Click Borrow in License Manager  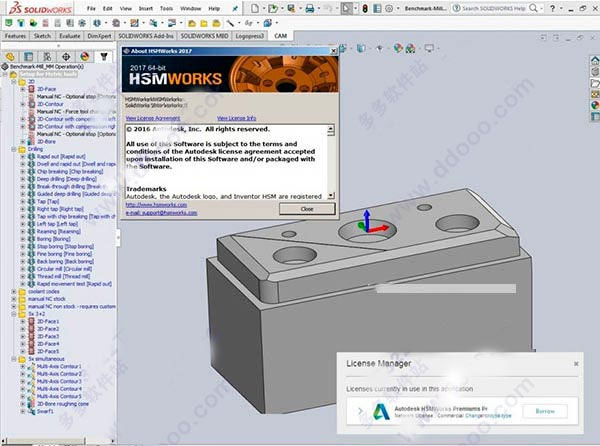[545, 411]
